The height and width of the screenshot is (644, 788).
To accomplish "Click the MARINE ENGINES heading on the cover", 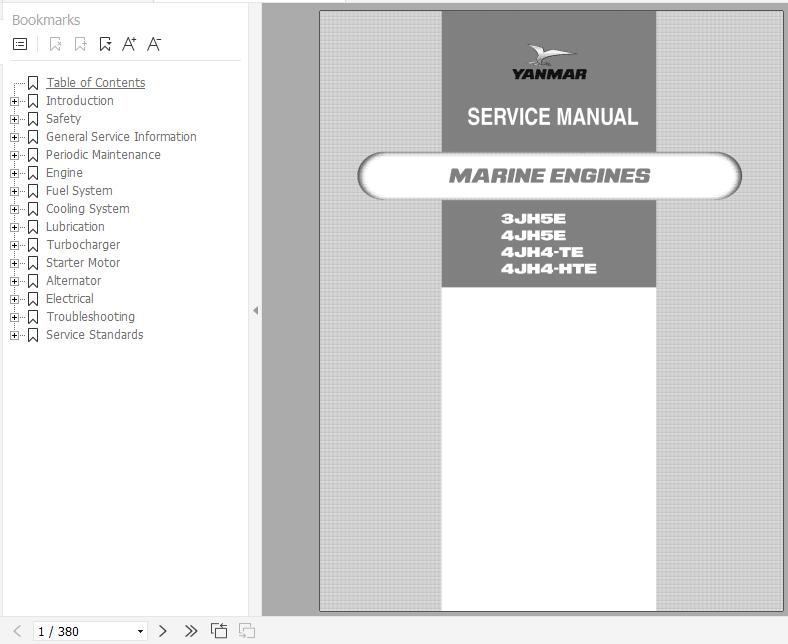I will tap(549, 176).
